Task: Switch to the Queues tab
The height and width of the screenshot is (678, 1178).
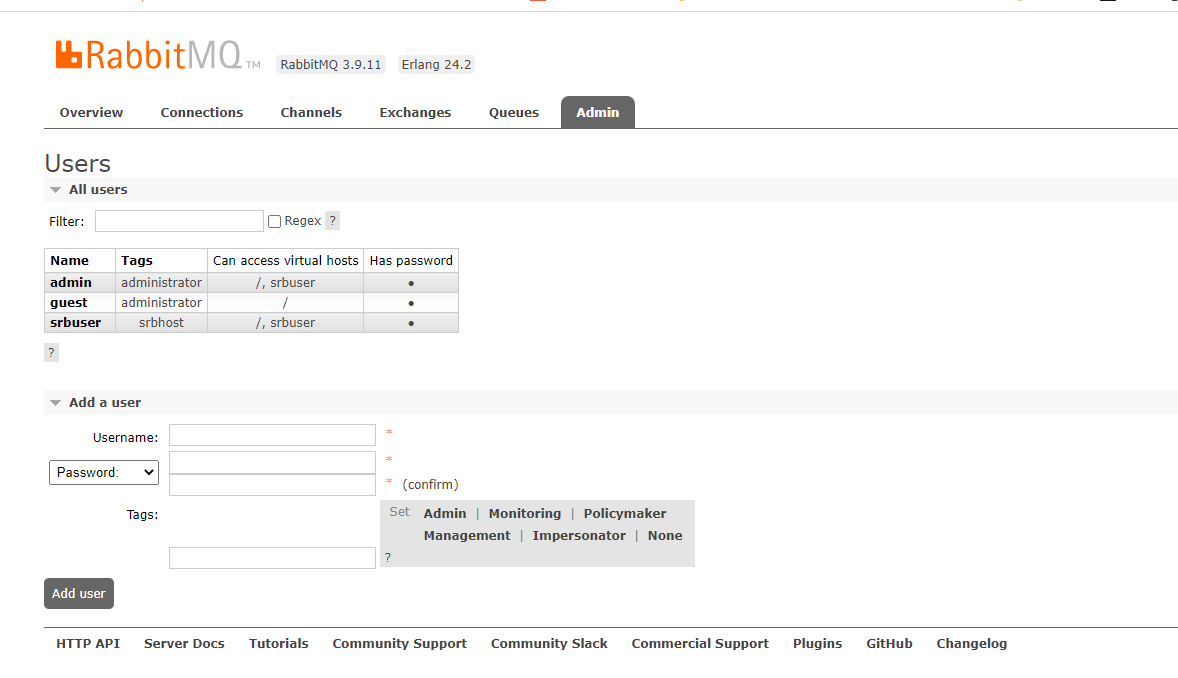Action: coord(514,113)
